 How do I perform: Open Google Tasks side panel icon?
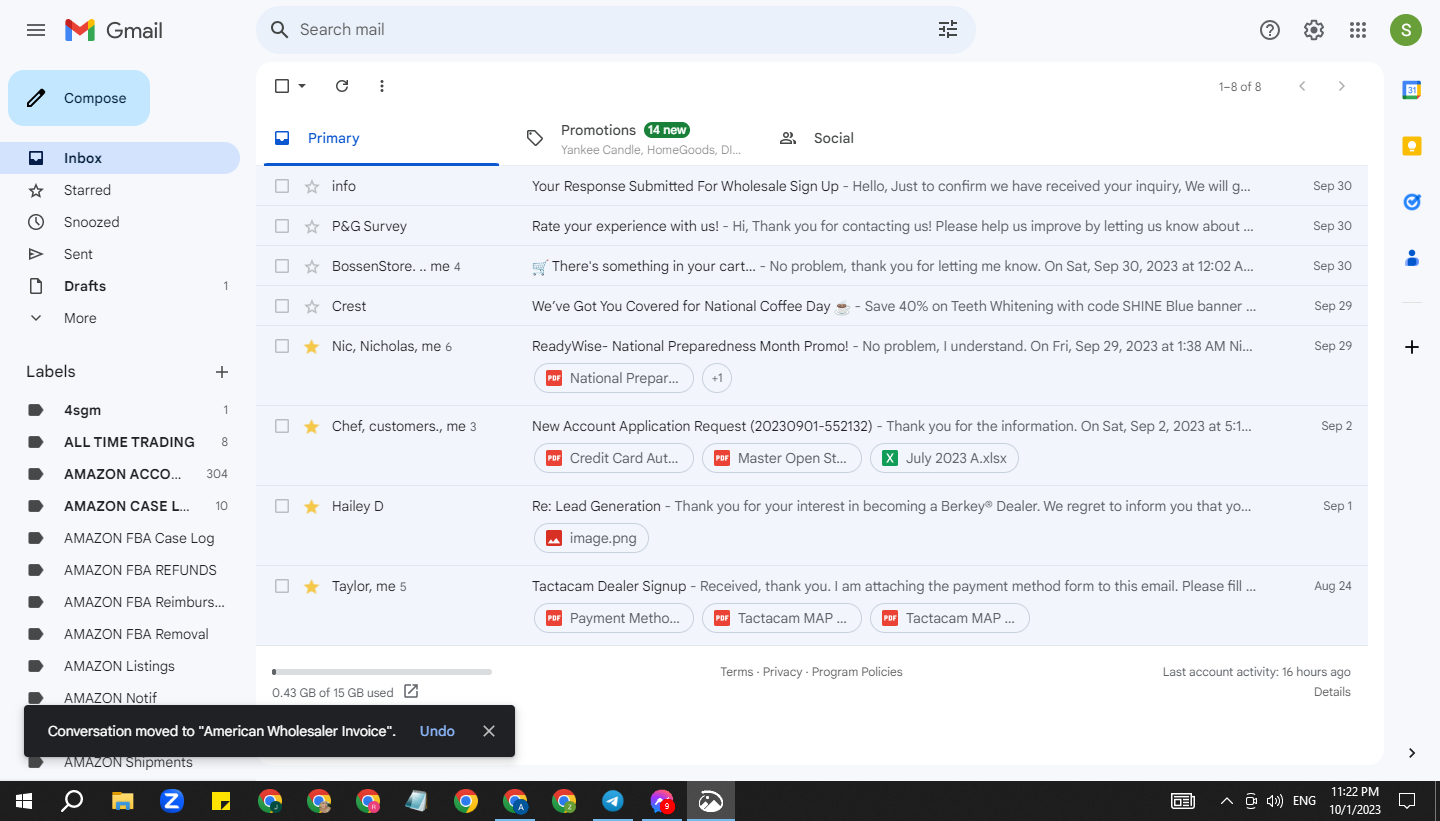(1412, 202)
